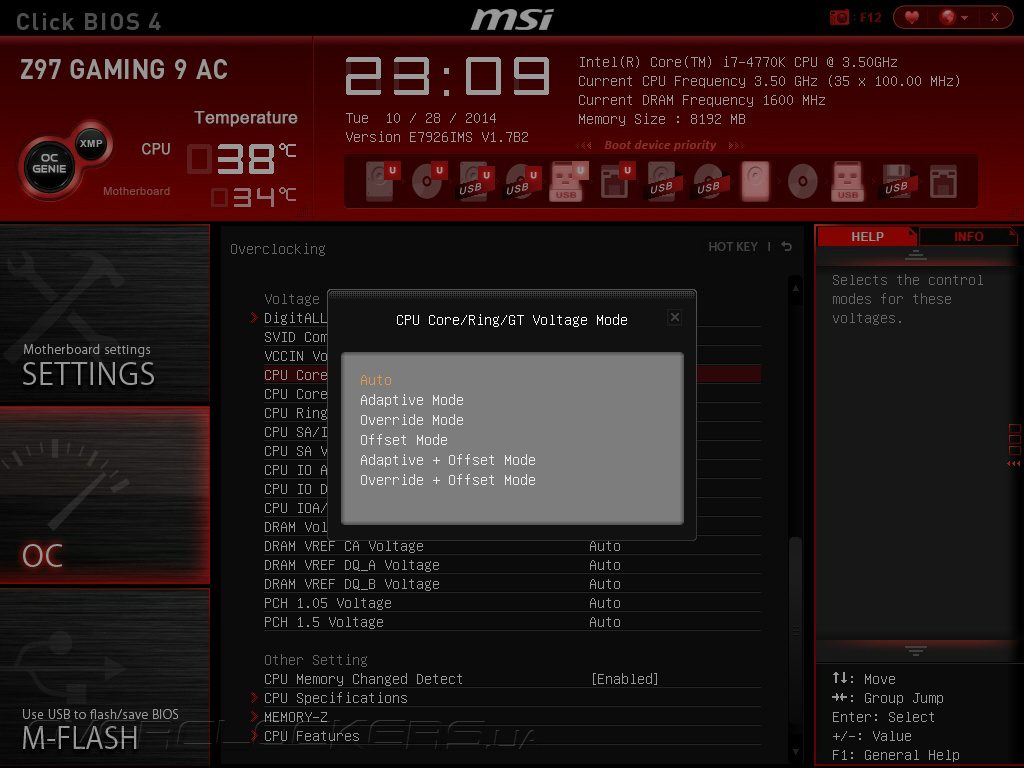Open the OC overclocking section

pyautogui.click(x=104, y=494)
